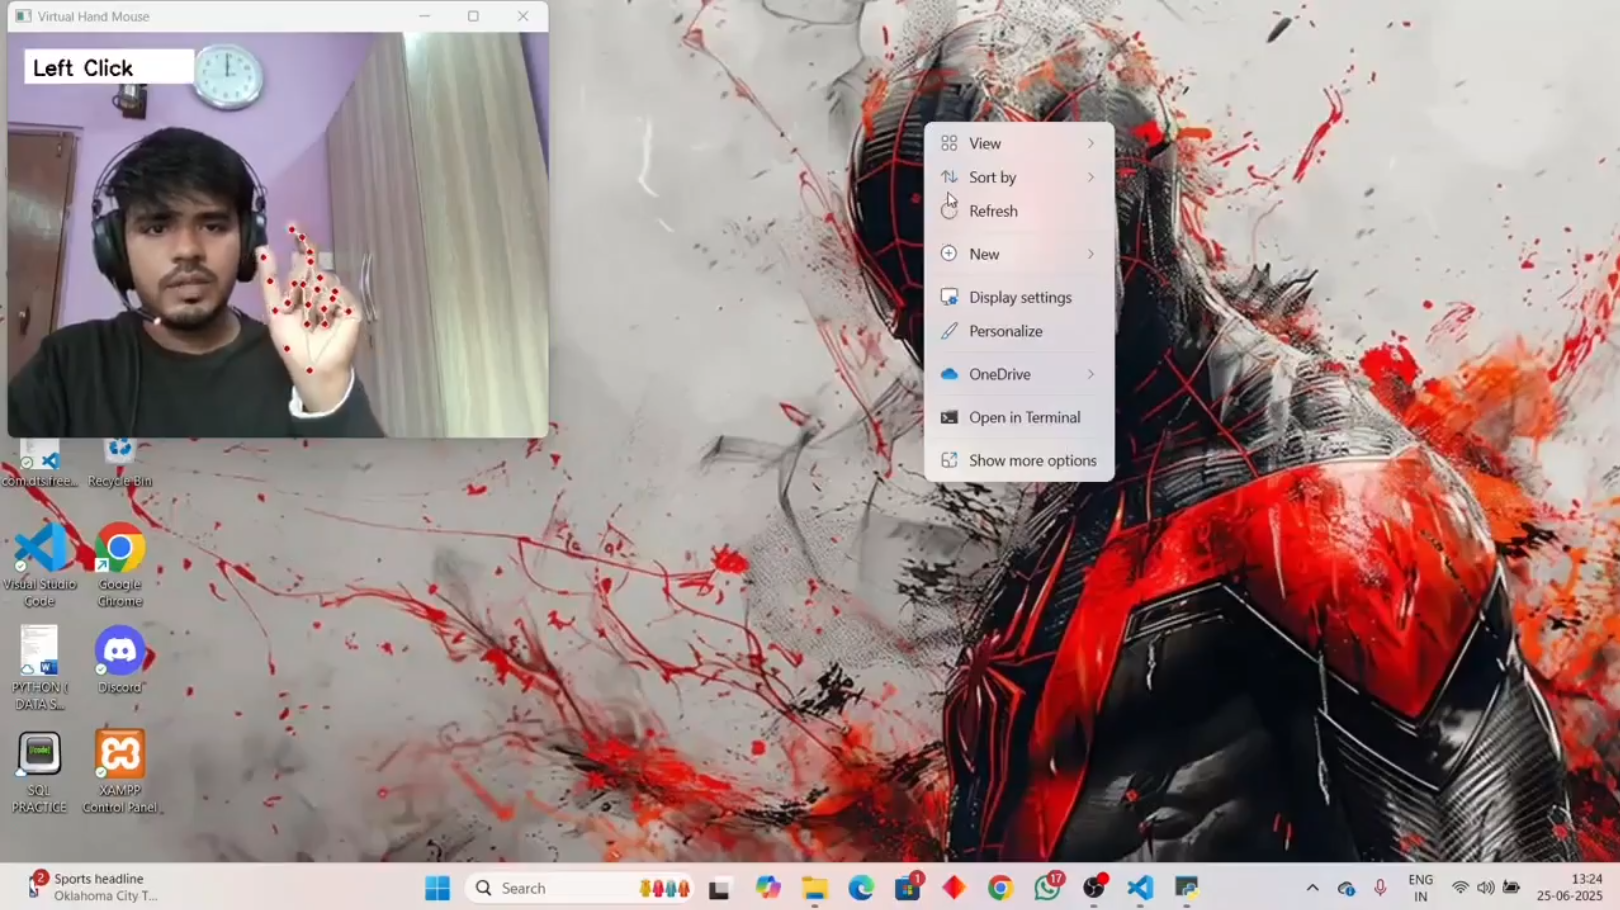
Task: Switch to Visual Studio Code on the taskbar
Action: coord(1140,888)
